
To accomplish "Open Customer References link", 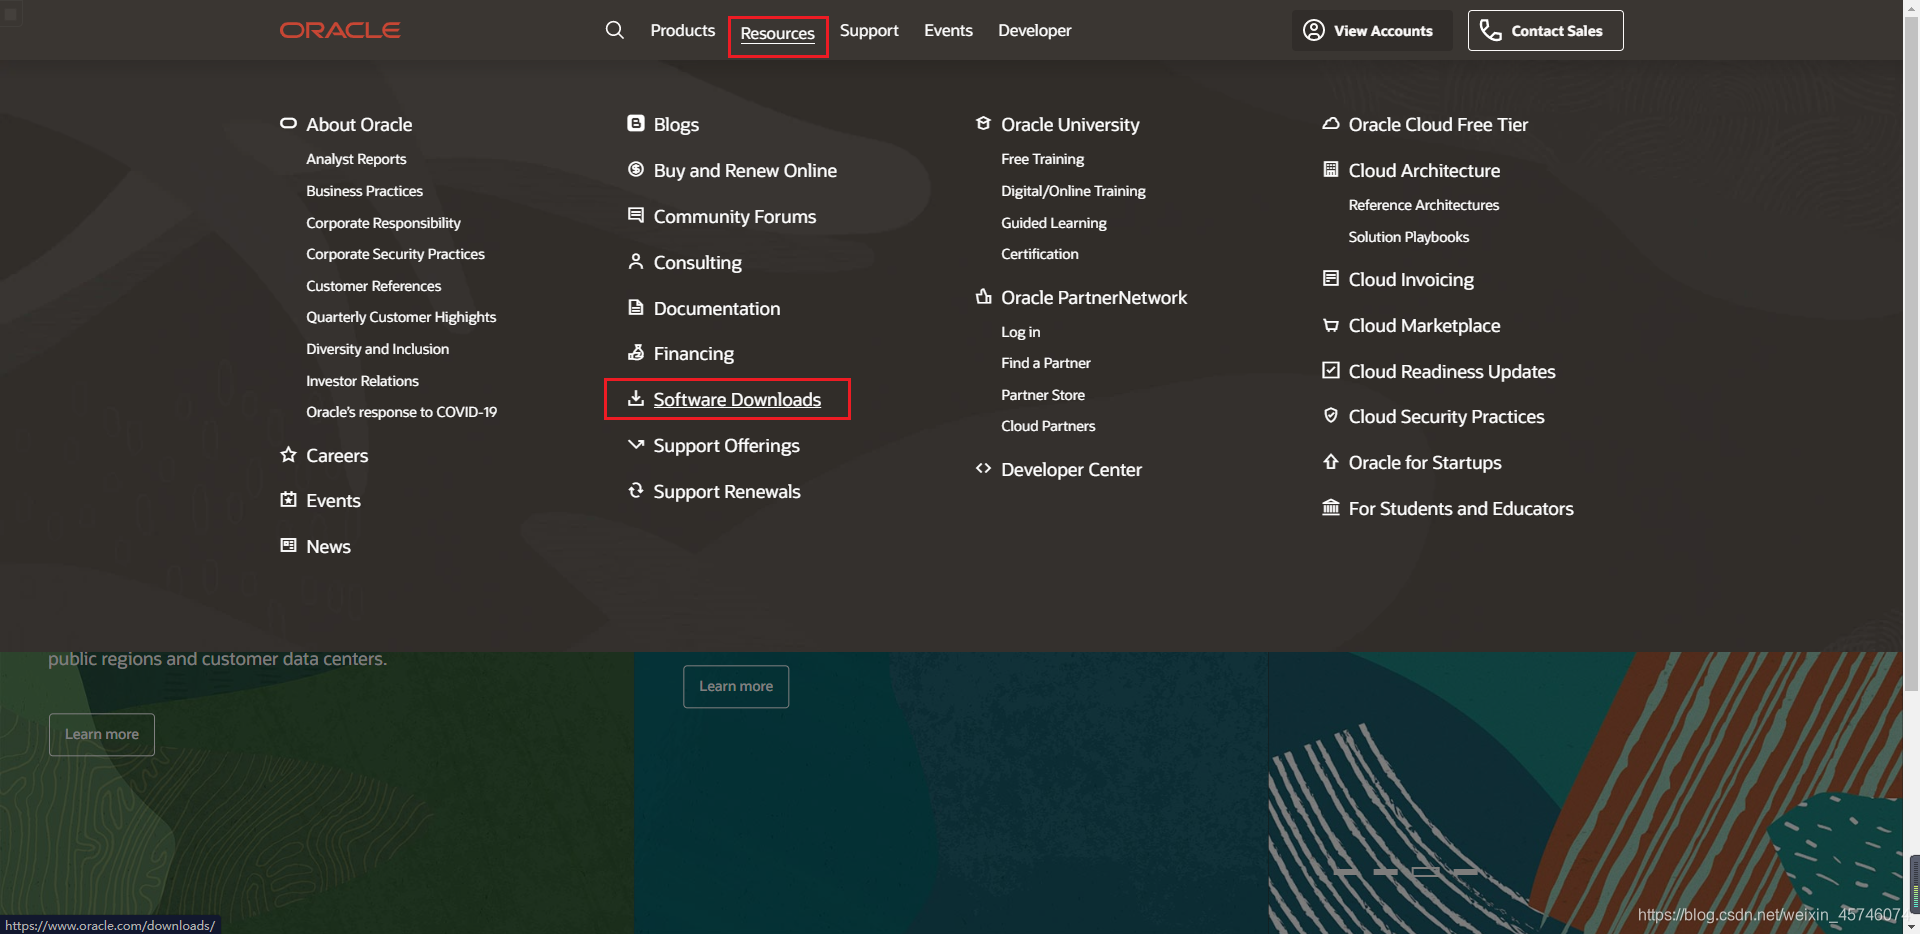I will pyautogui.click(x=373, y=286).
